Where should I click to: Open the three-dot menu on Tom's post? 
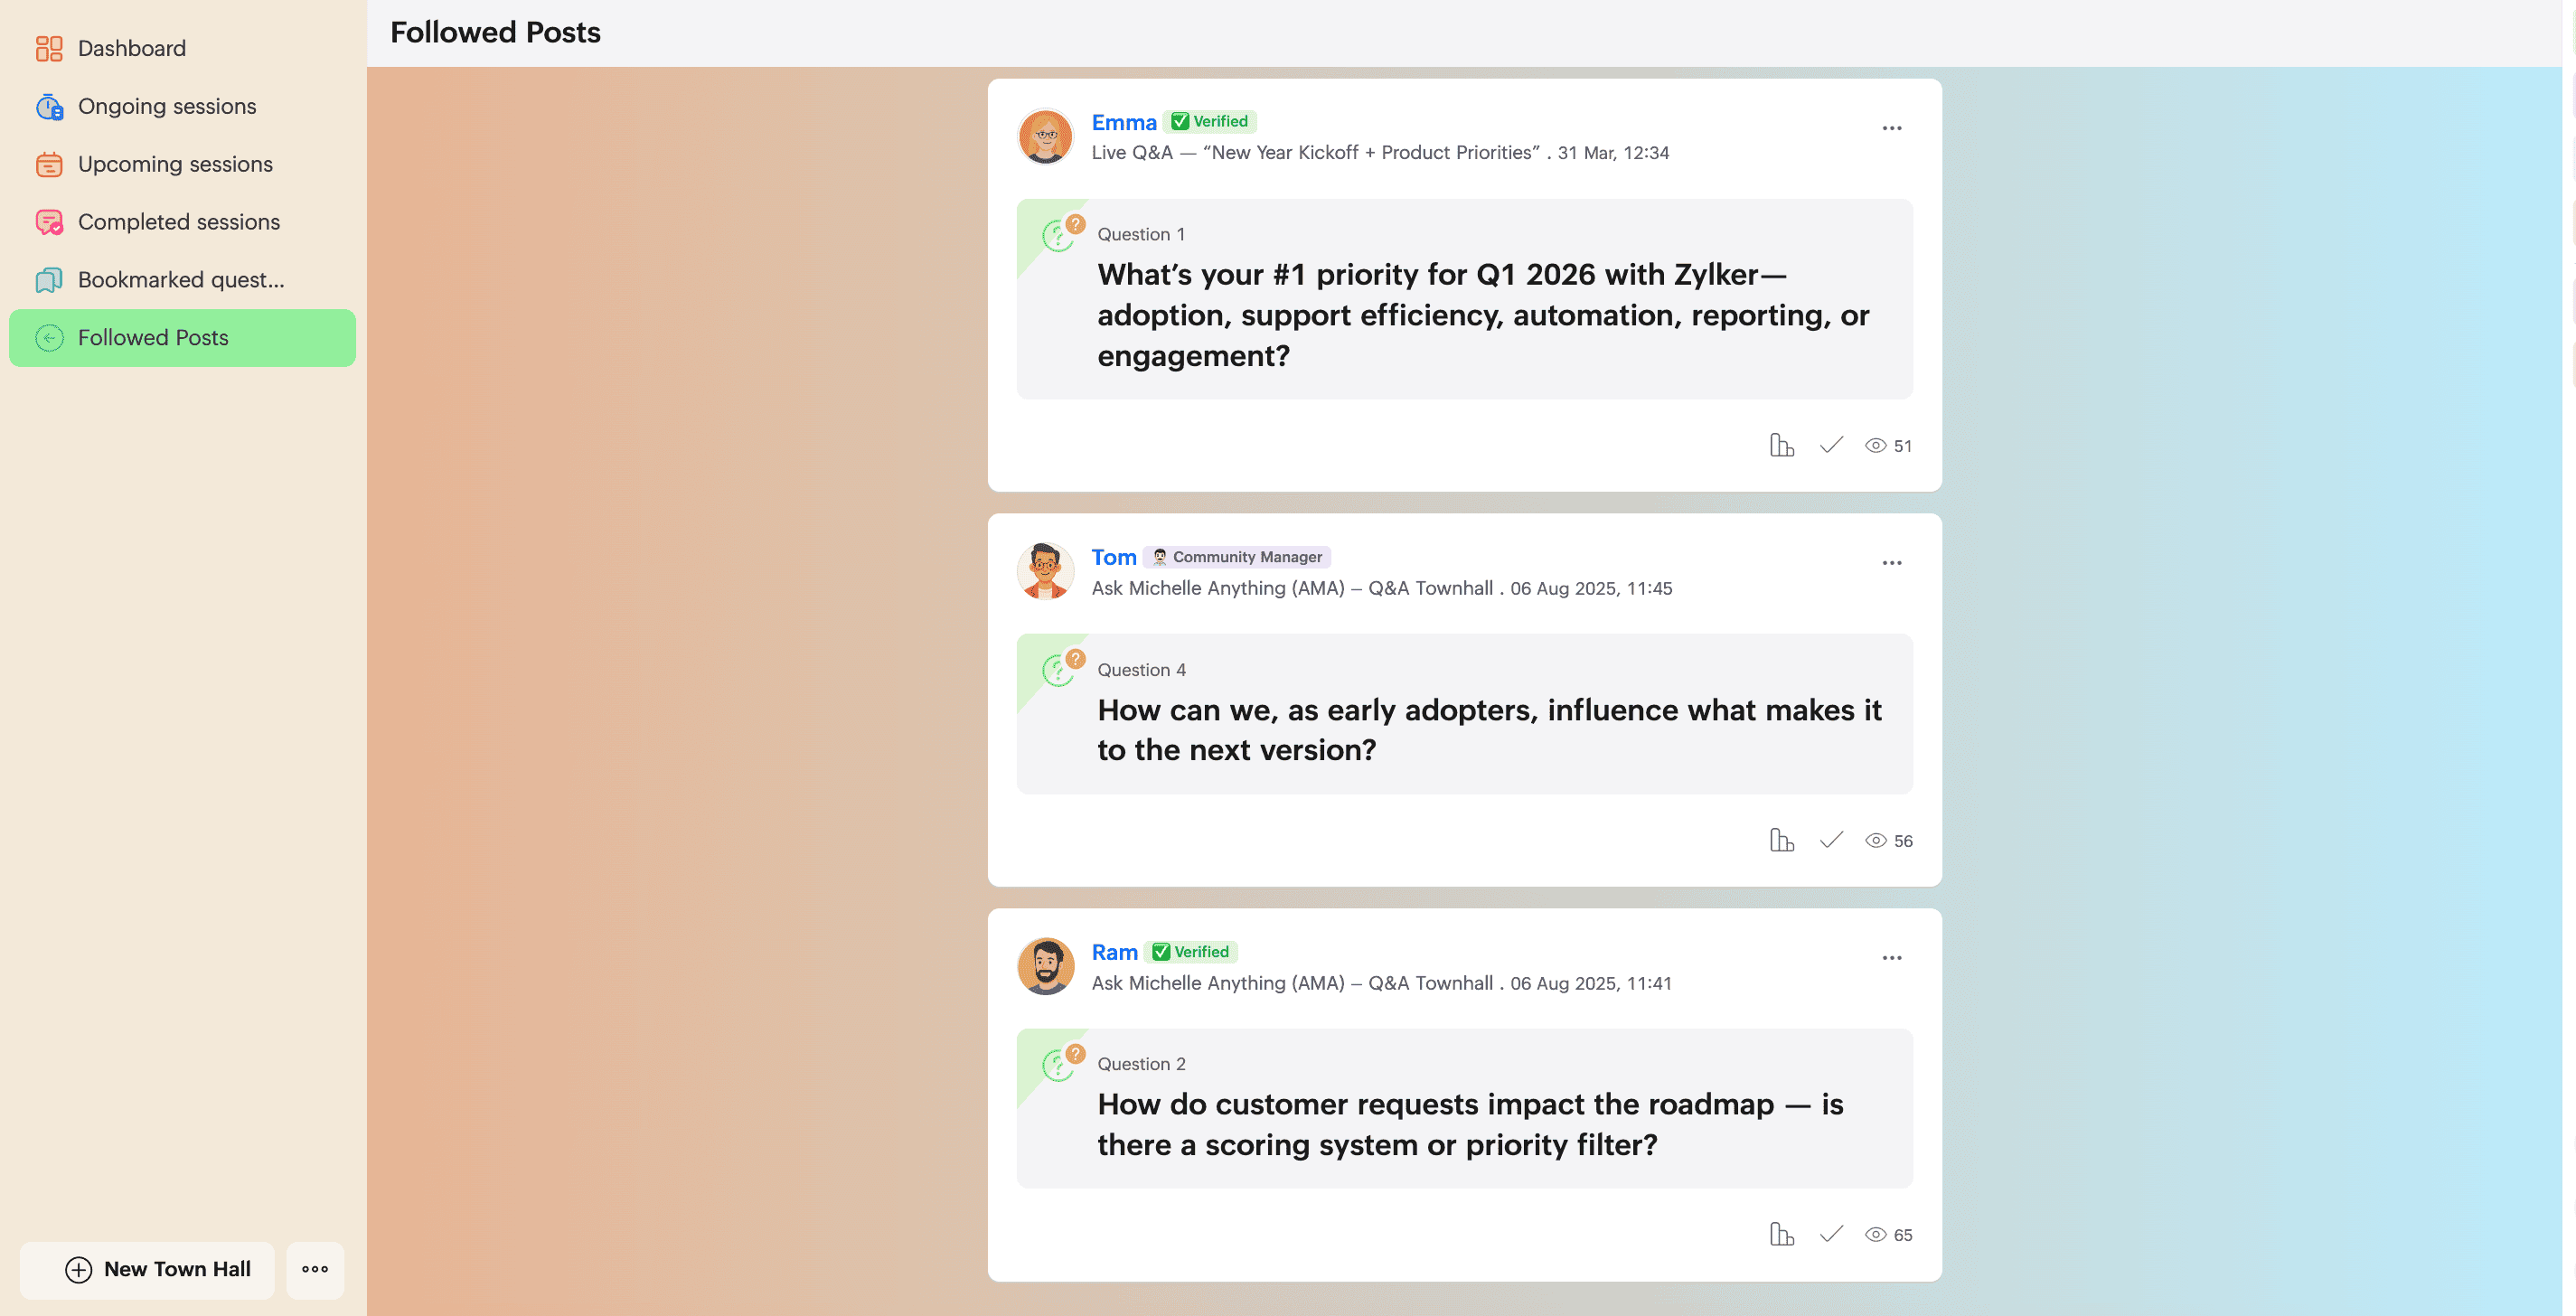1892,563
